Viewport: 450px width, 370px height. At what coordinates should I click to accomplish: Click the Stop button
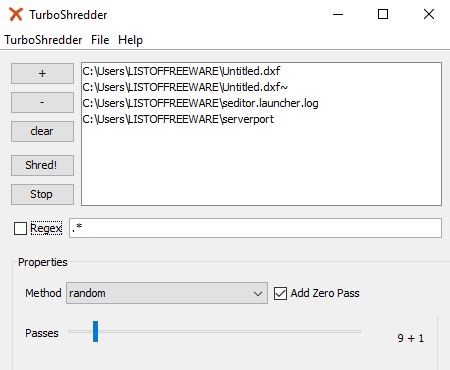42,194
